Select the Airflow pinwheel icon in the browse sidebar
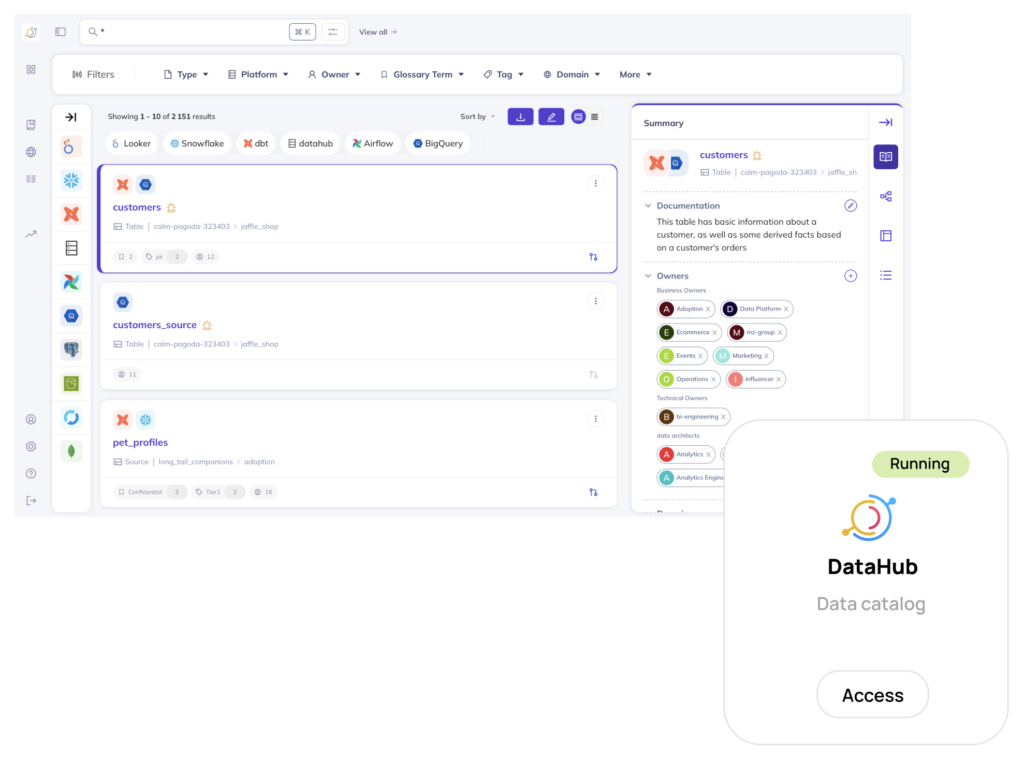Image resolution: width=1024 pixels, height=760 pixels. [x=71, y=281]
